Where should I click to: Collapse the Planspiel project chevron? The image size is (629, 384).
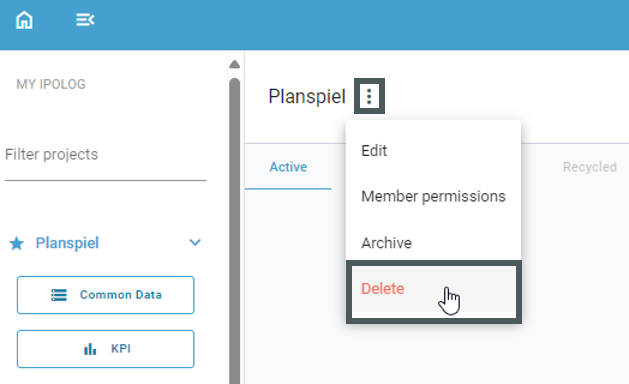(195, 242)
